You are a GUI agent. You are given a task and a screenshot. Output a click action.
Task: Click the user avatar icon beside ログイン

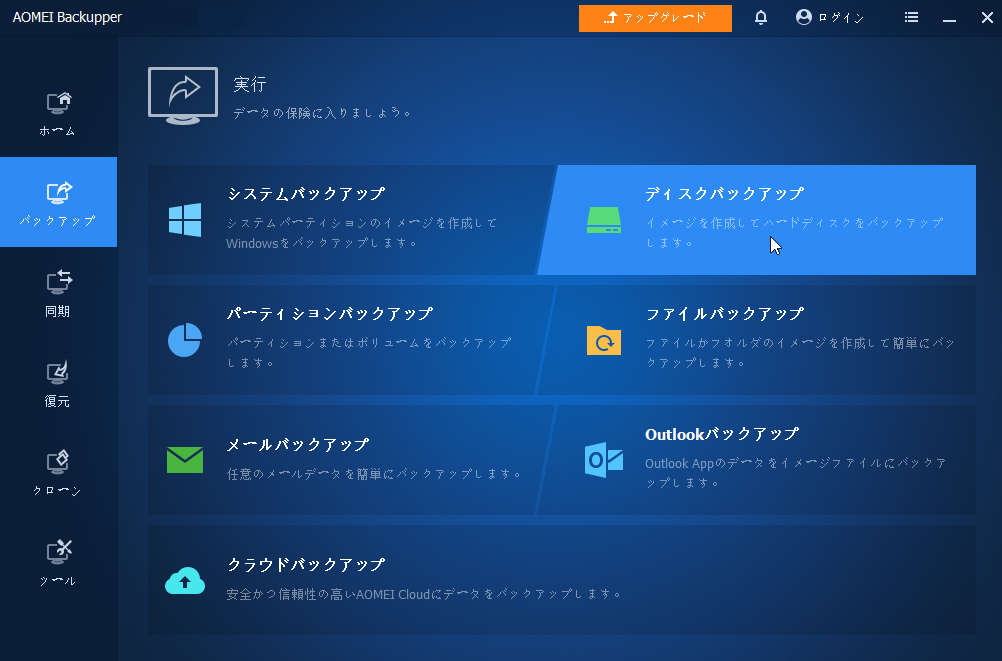[804, 17]
